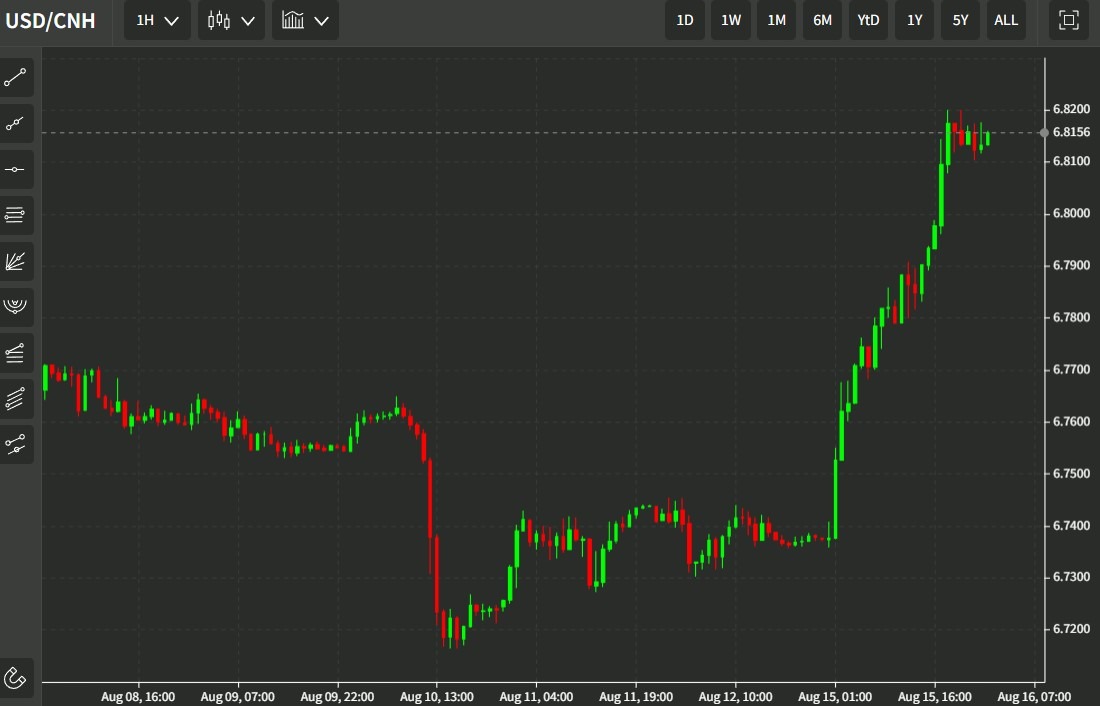Switch to 1W time range

click(731, 20)
